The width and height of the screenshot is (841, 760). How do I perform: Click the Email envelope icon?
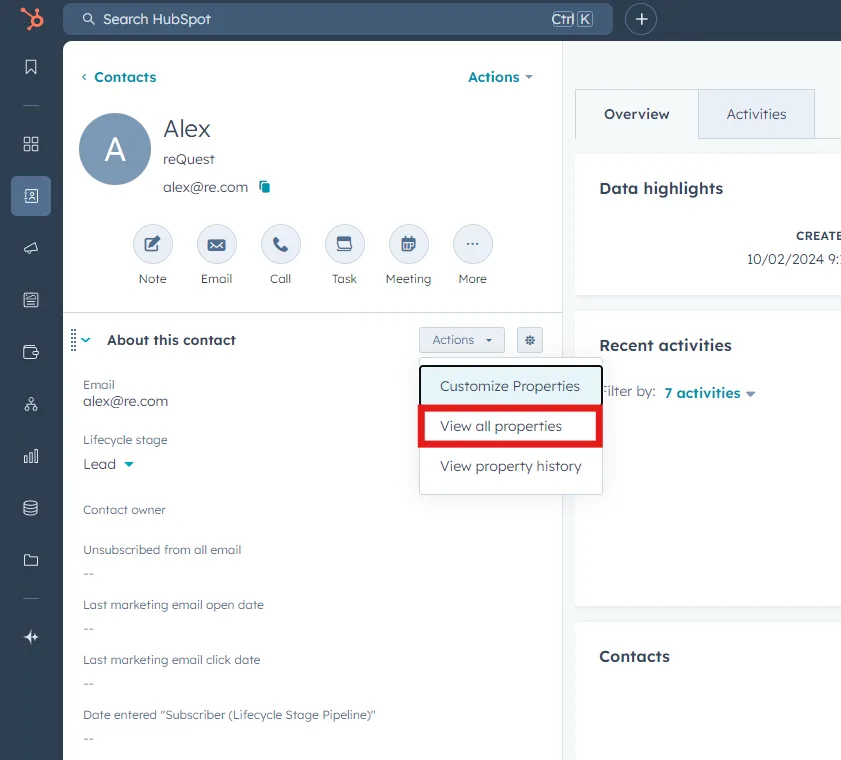pos(217,244)
